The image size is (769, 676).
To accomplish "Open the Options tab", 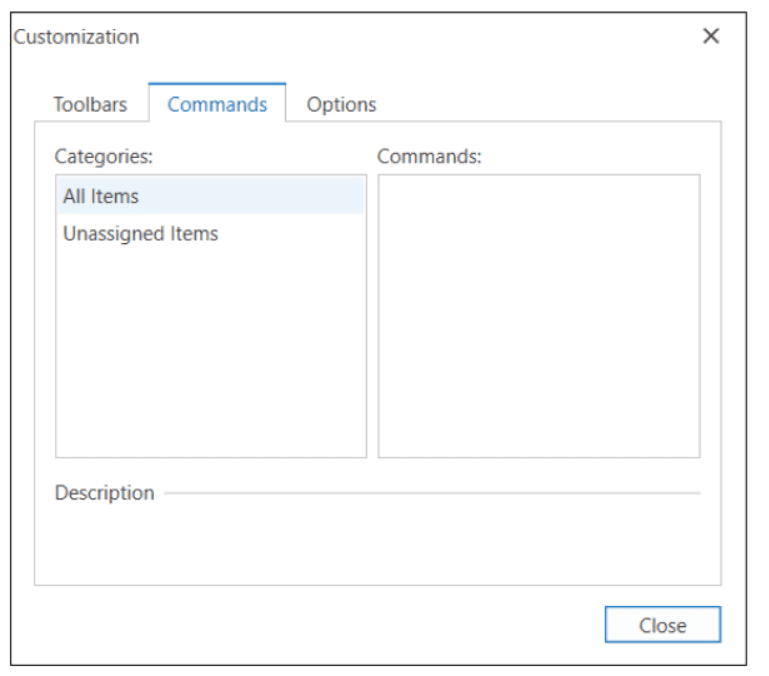I will click(341, 104).
